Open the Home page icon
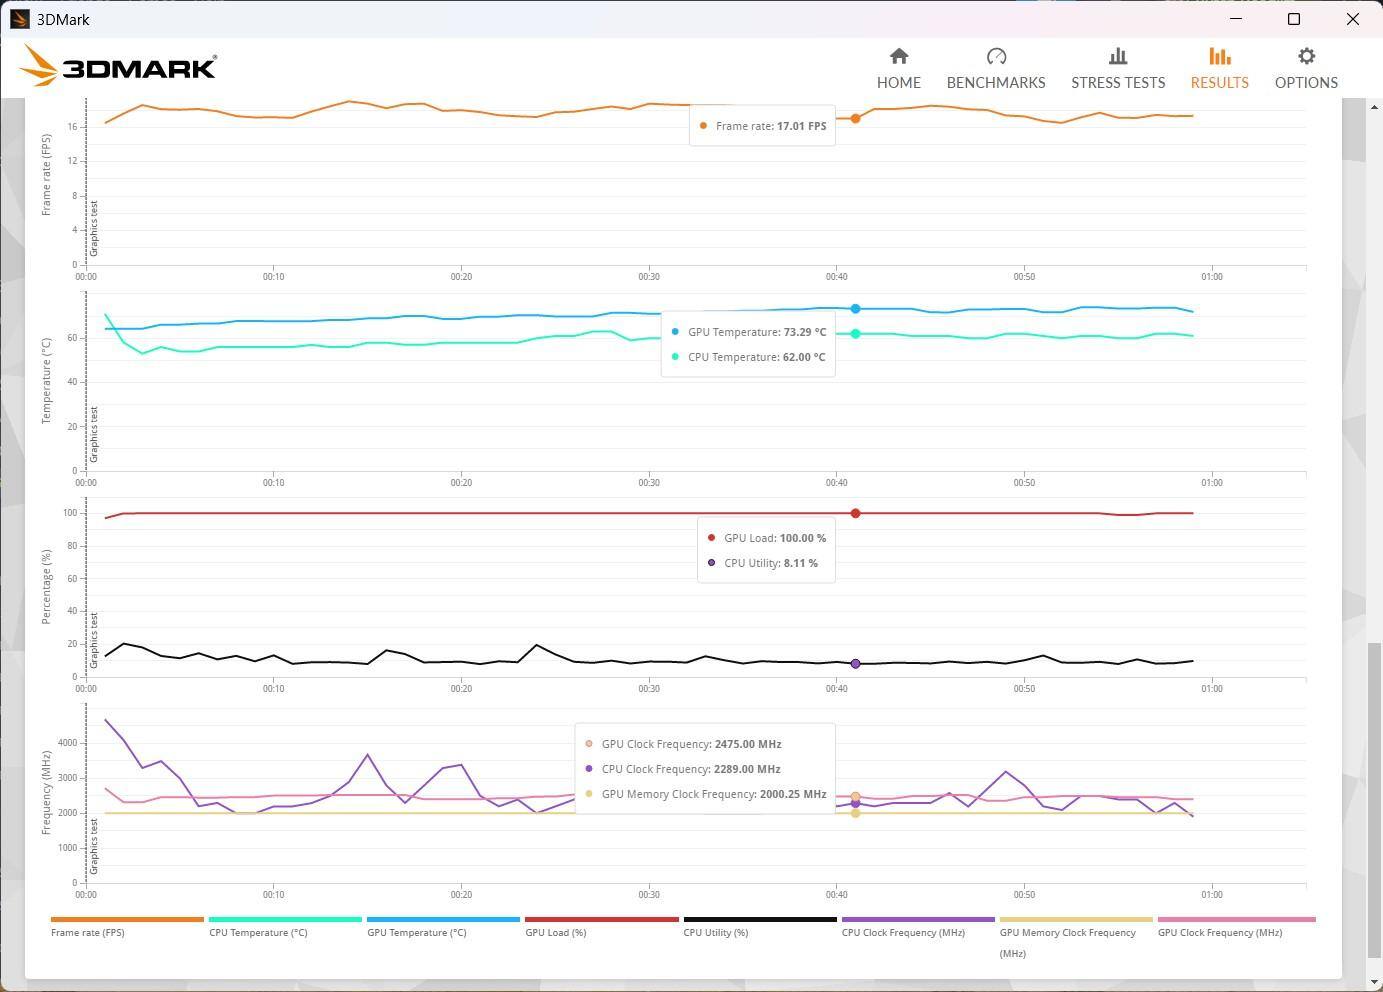 pyautogui.click(x=898, y=57)
